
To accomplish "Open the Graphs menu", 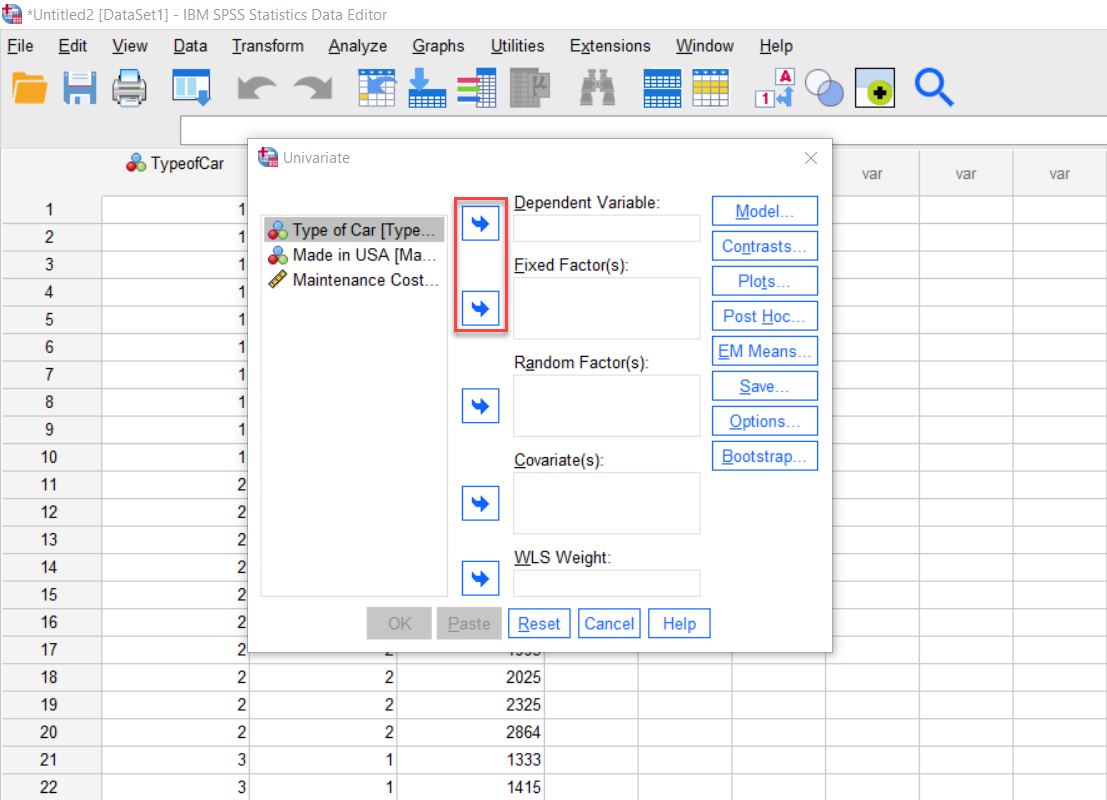I will (x=438, y=46).
